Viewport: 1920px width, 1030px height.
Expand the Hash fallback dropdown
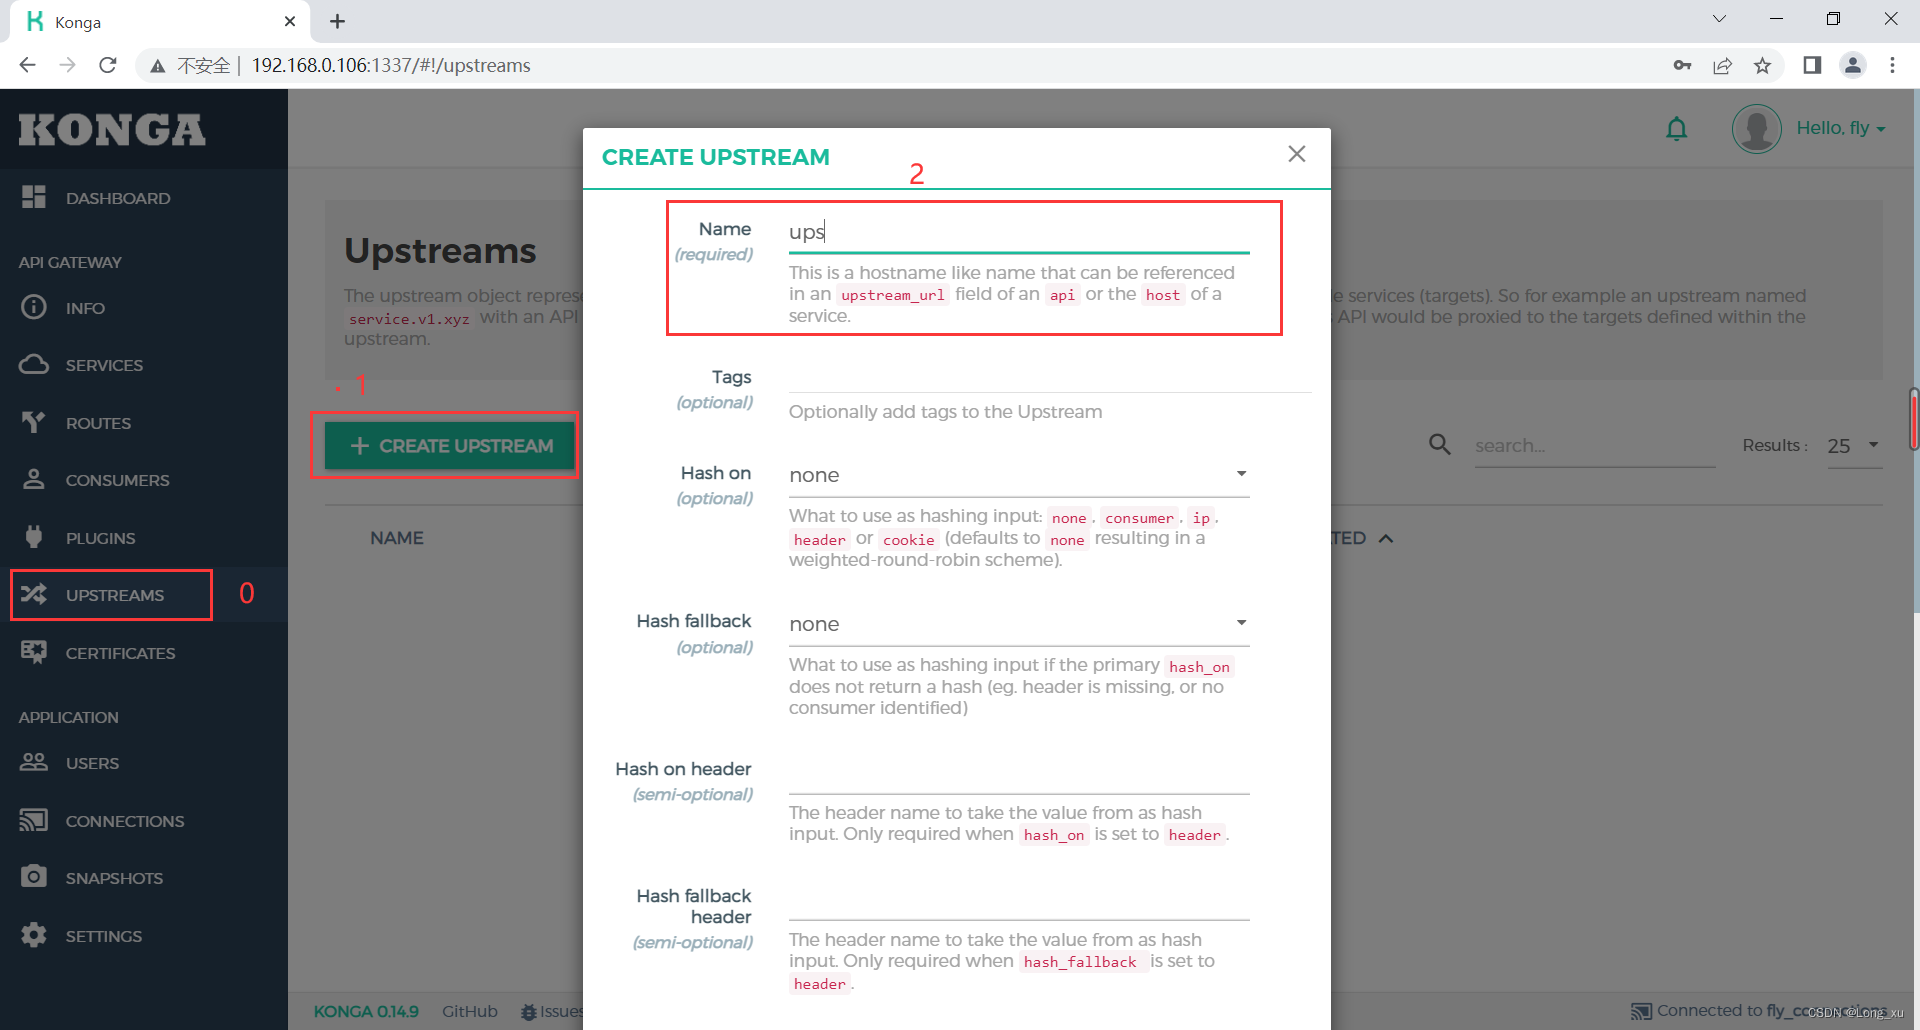point(1019,624)
